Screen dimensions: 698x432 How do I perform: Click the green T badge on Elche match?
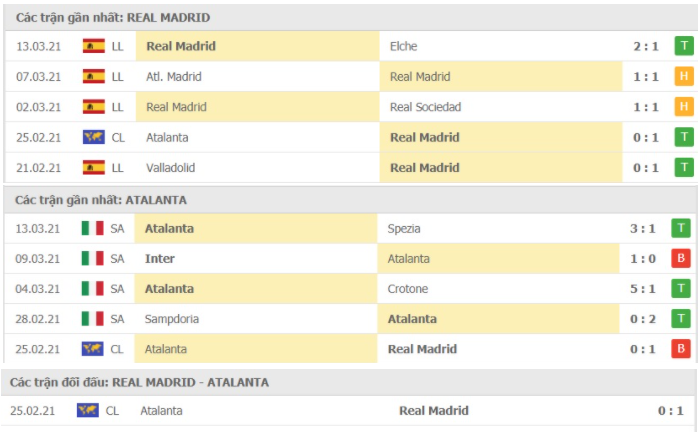(684, 46)
